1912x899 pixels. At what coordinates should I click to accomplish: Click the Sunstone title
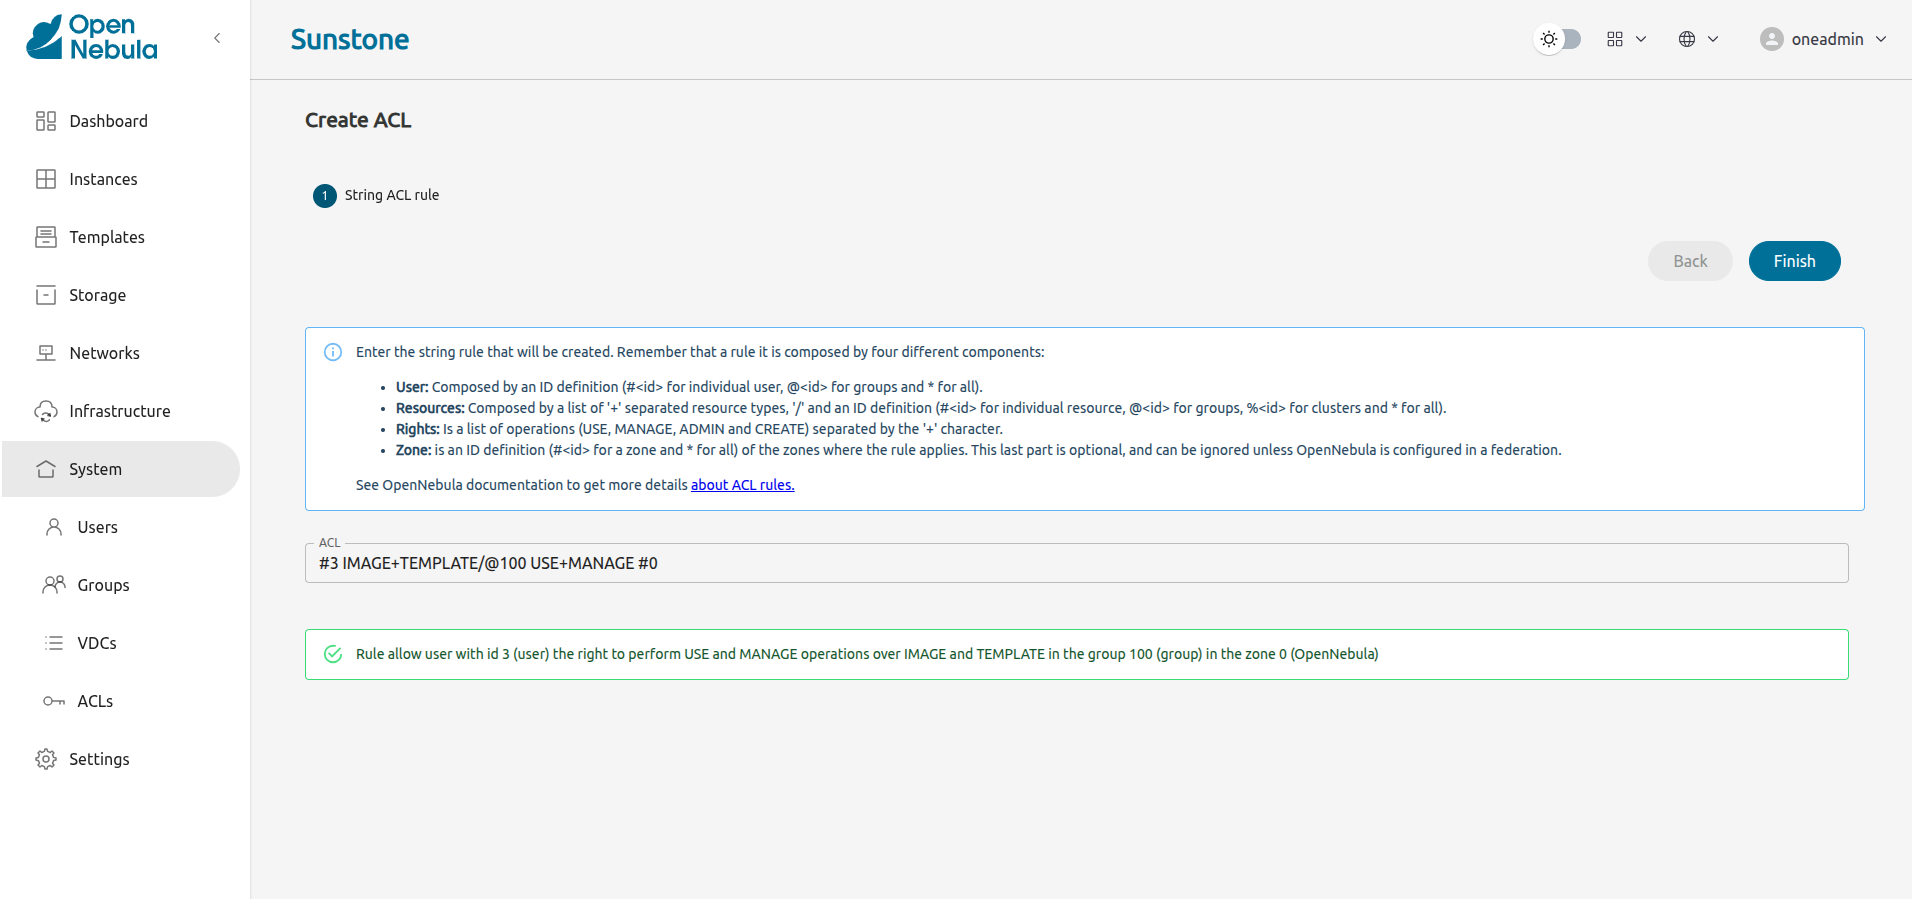pos(350,39)
